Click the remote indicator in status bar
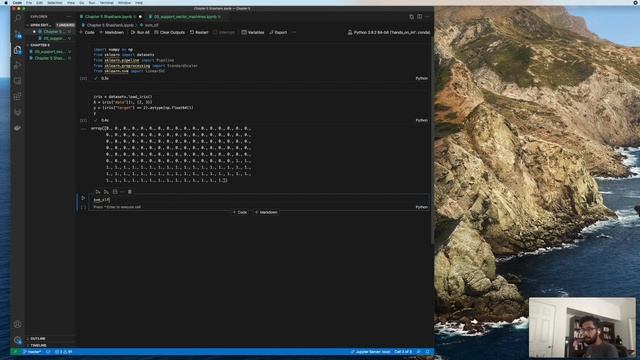Image resolution: width=640 pixels, height=360 pixels. tap(15, 352)
